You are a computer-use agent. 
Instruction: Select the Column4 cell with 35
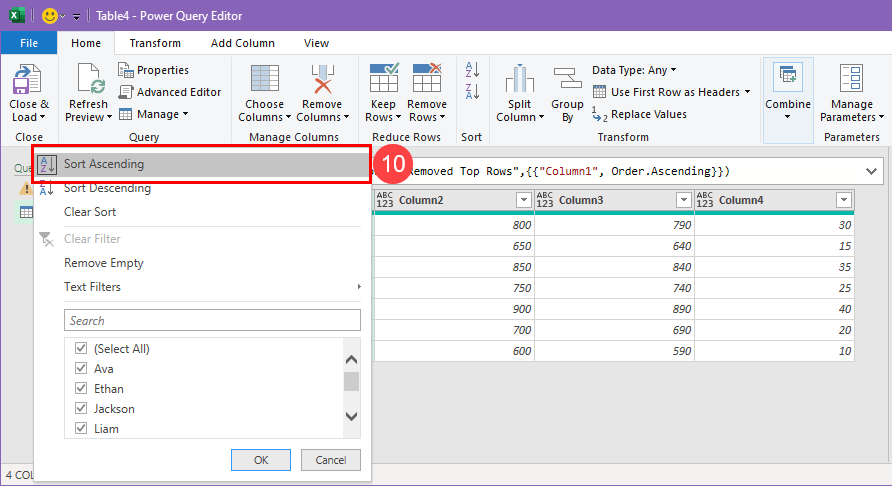pos(774,267)
